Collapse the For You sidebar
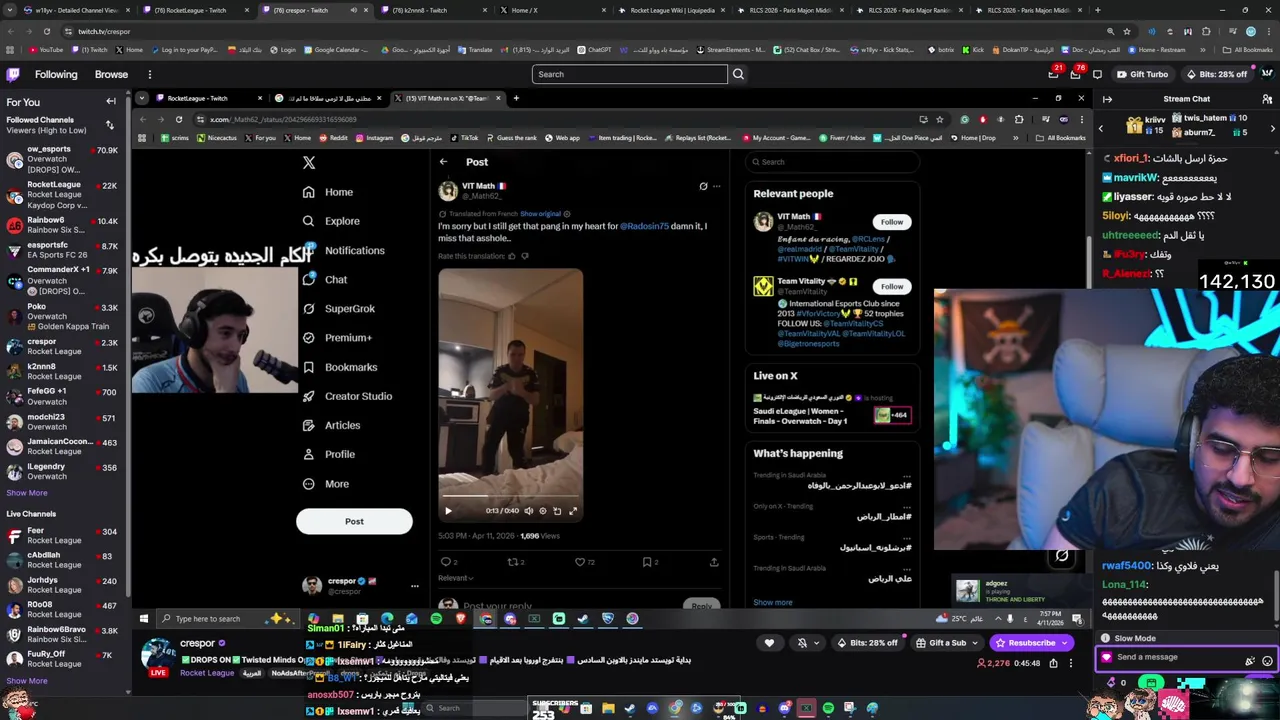The image size is (1280, 720). (x=111, y=101)
